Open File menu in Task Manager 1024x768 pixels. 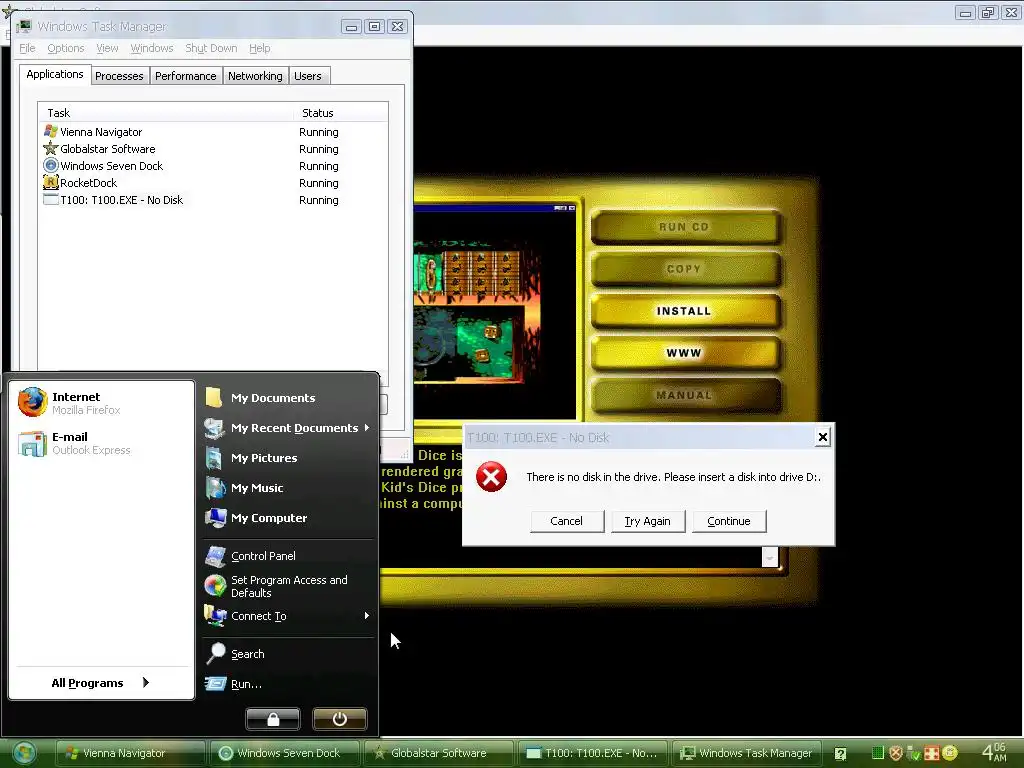[27, 48]
